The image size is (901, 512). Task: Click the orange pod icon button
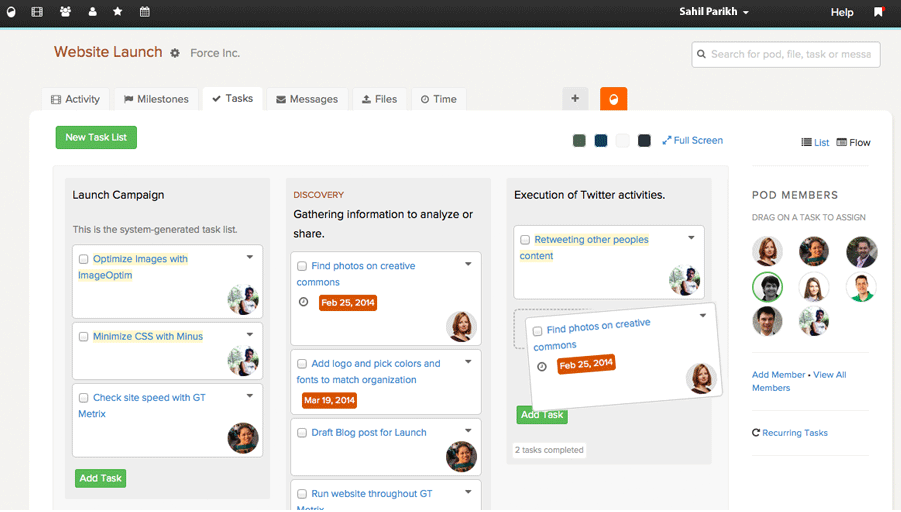click(x=613, y=99)
